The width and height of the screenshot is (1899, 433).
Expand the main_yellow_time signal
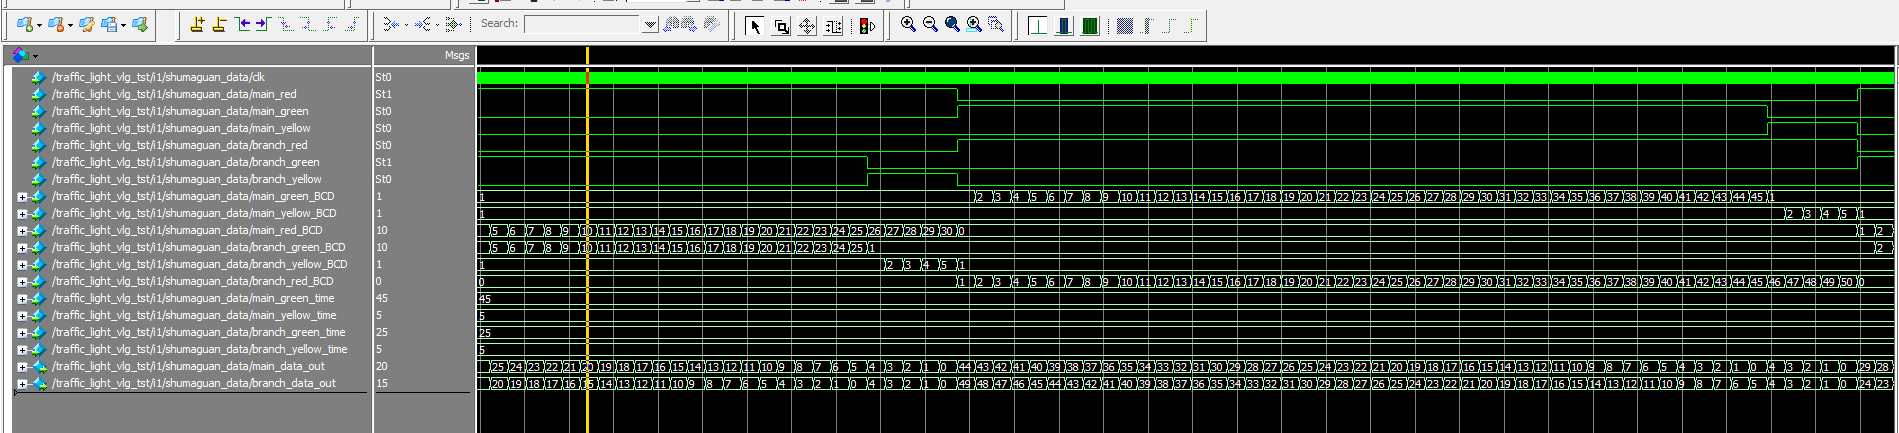(x=22, y=316)
